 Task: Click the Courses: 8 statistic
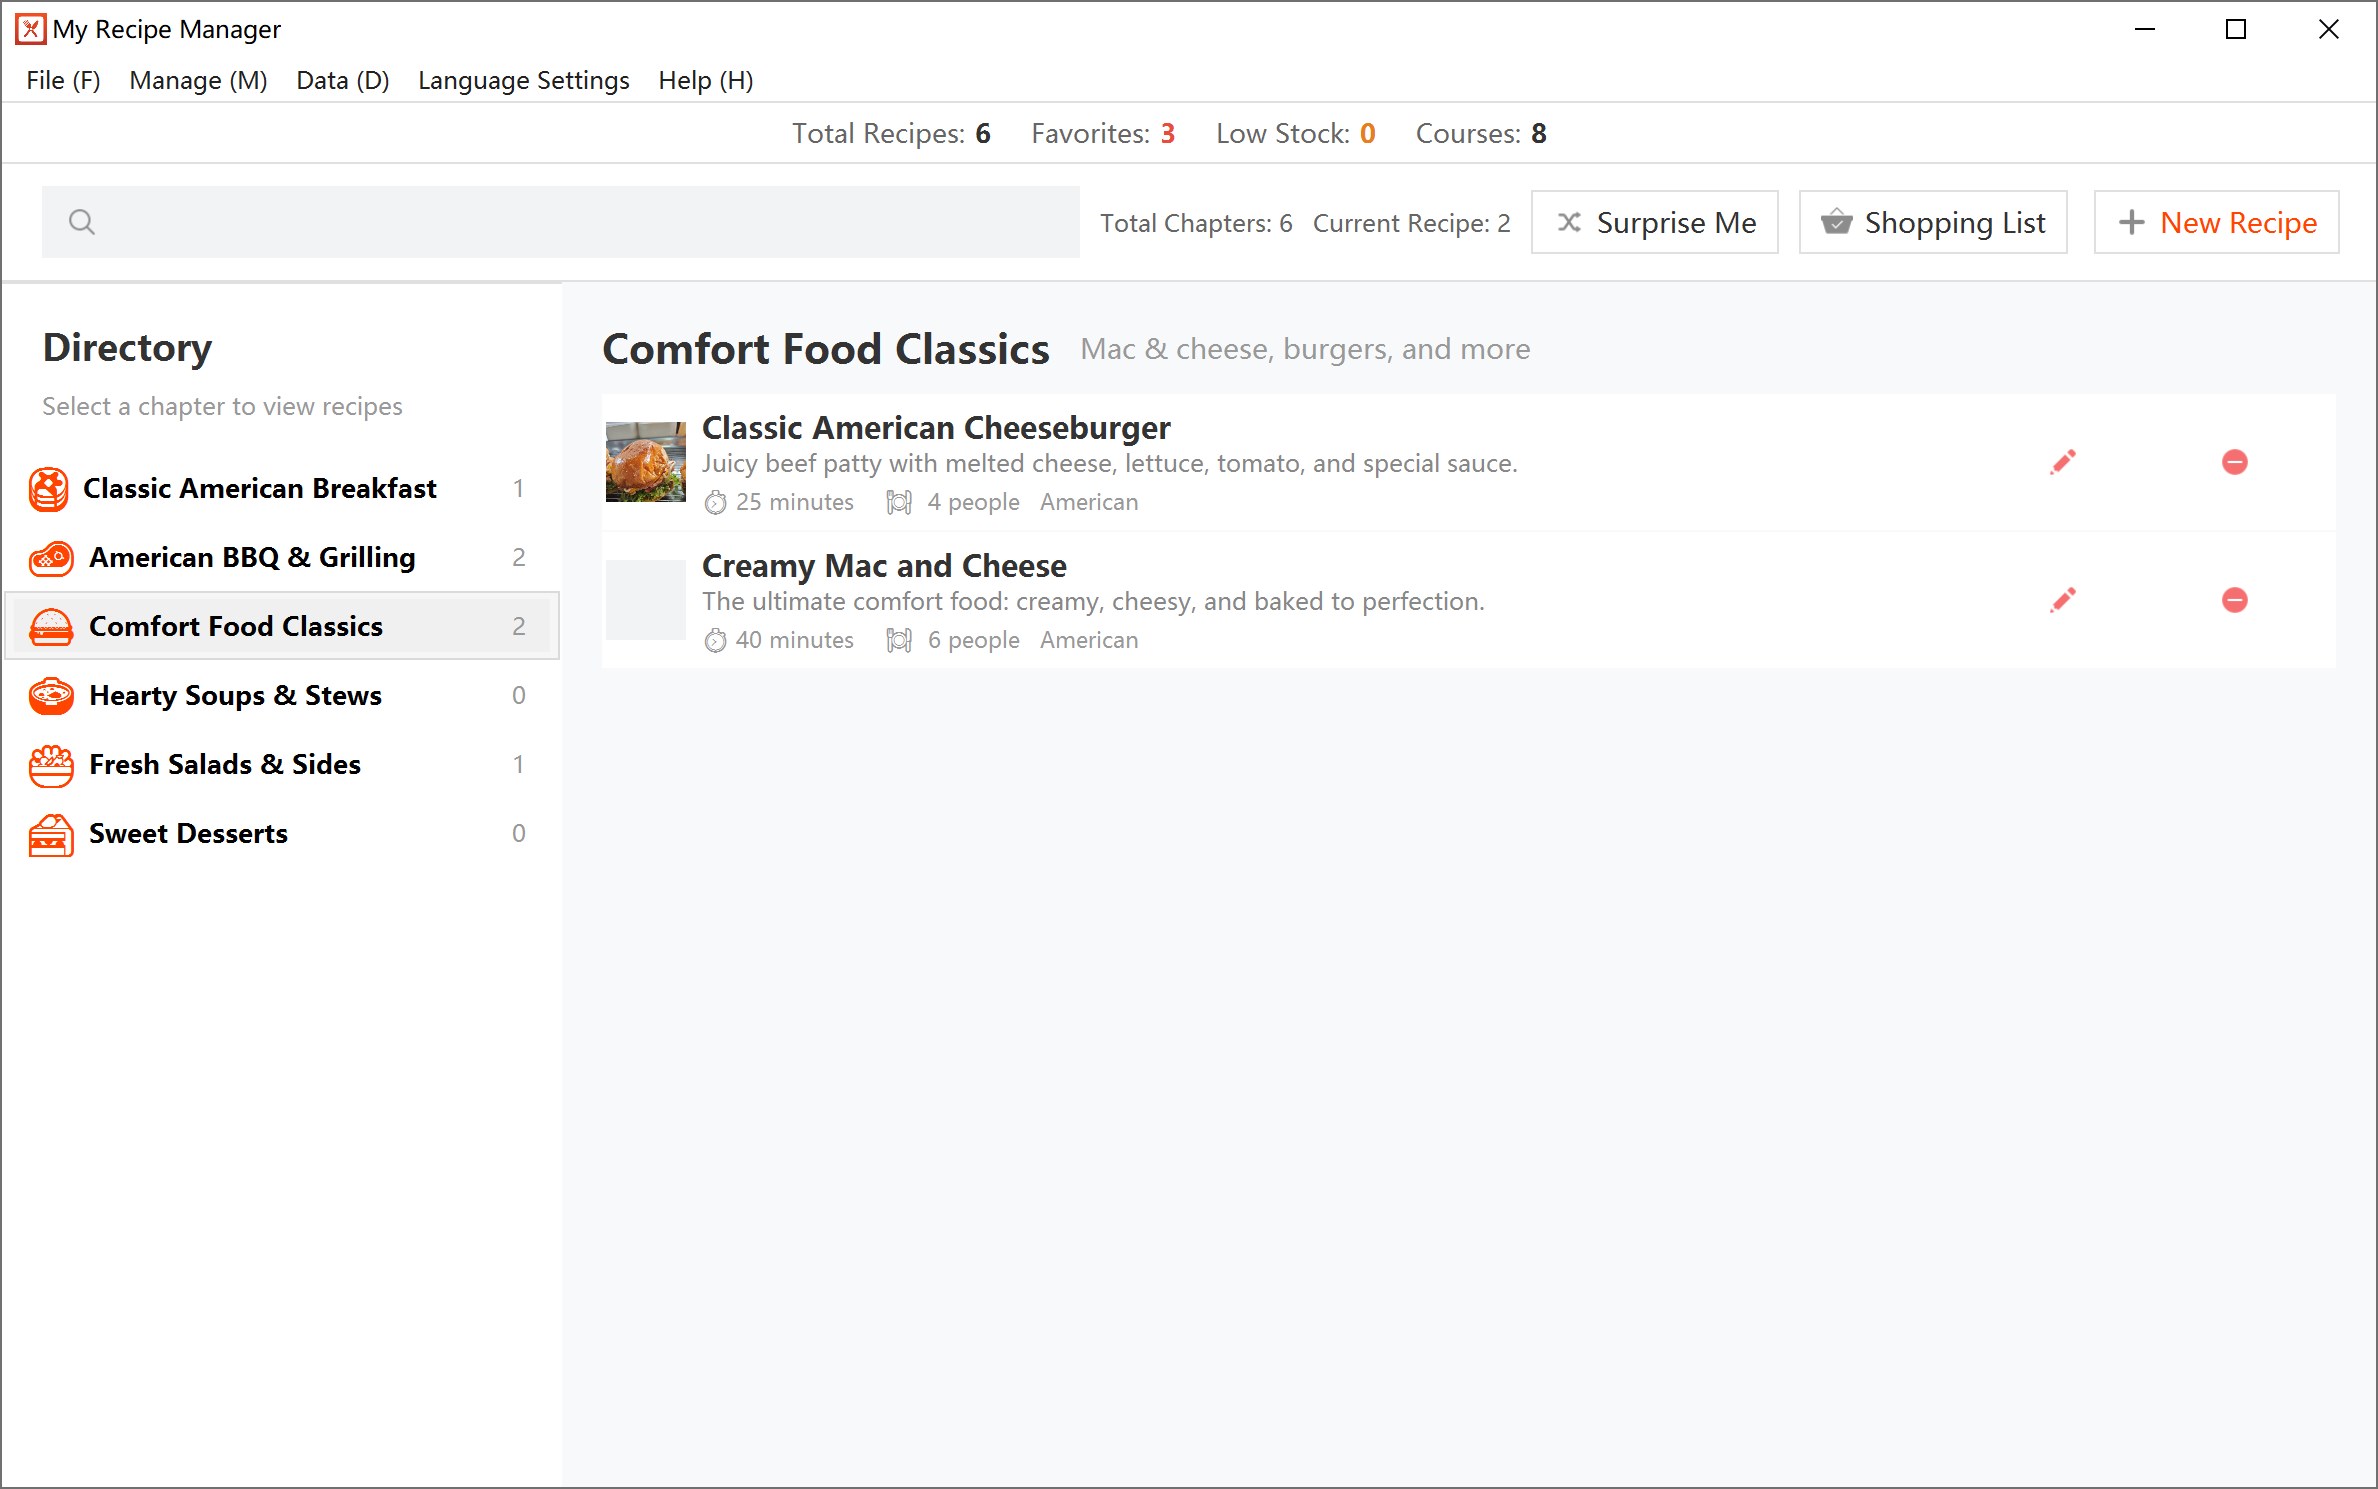(x=1481, y=133)
